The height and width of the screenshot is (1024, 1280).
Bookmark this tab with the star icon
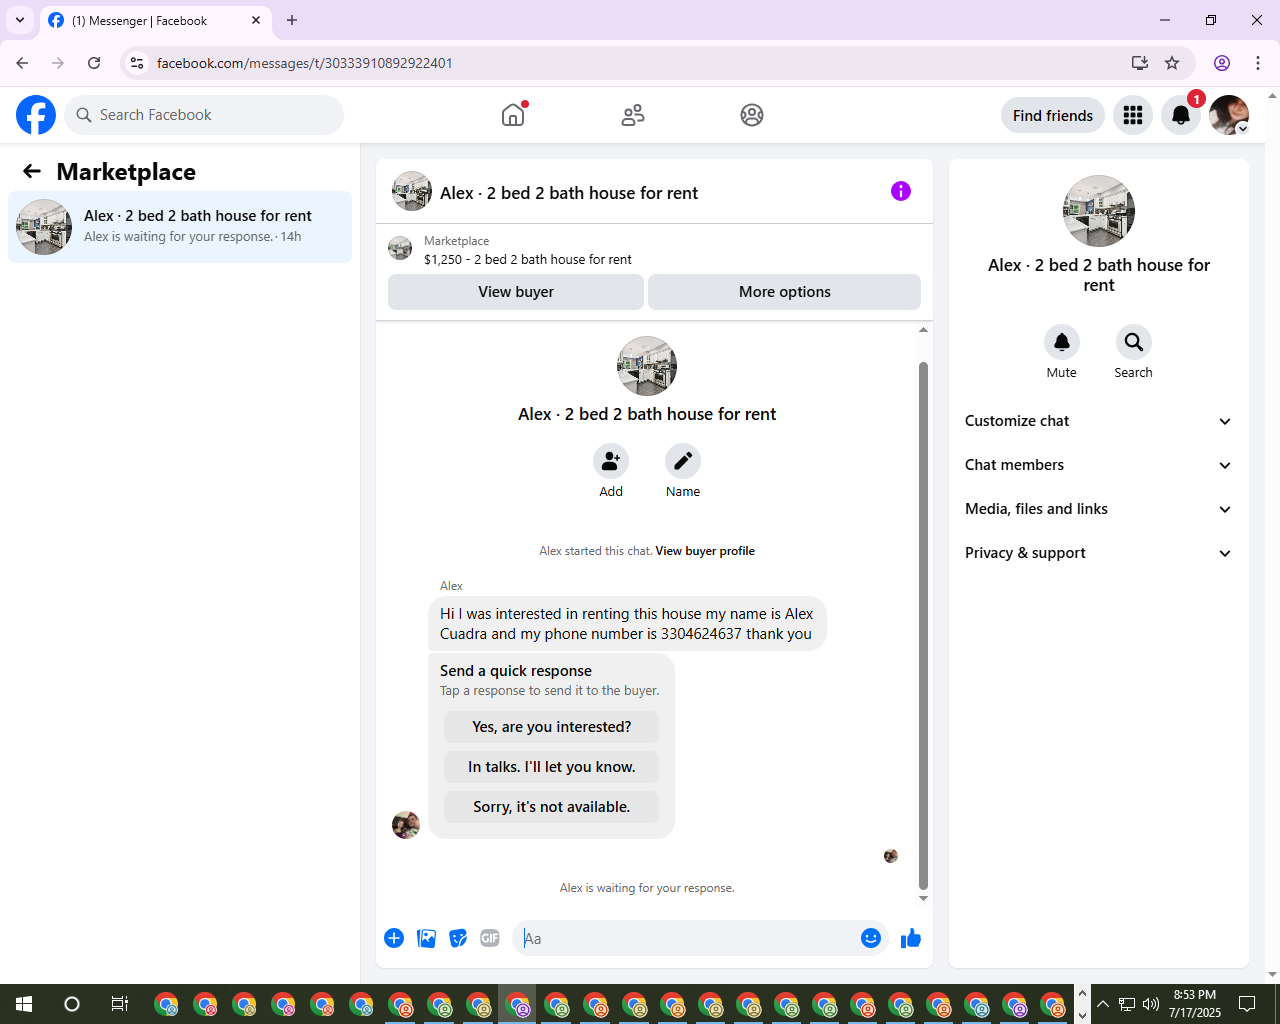(x=1172, y=63)
